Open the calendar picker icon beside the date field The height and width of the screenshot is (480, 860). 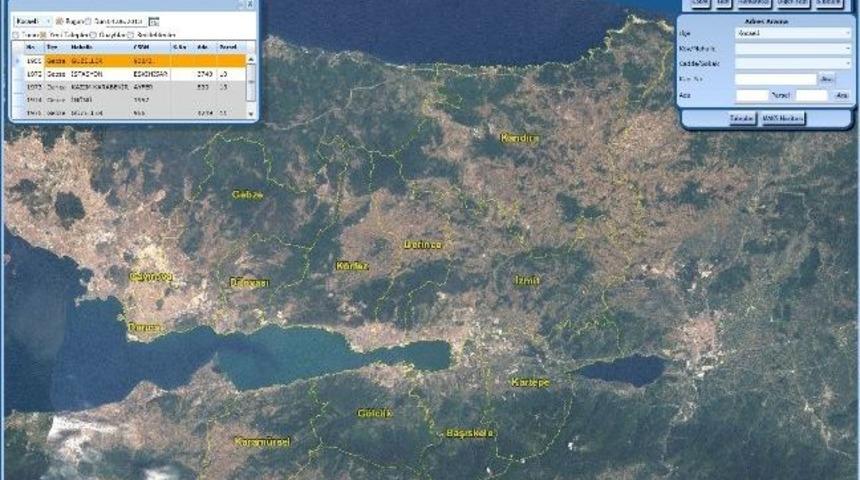pyautogui.click(x=154, y=21)
